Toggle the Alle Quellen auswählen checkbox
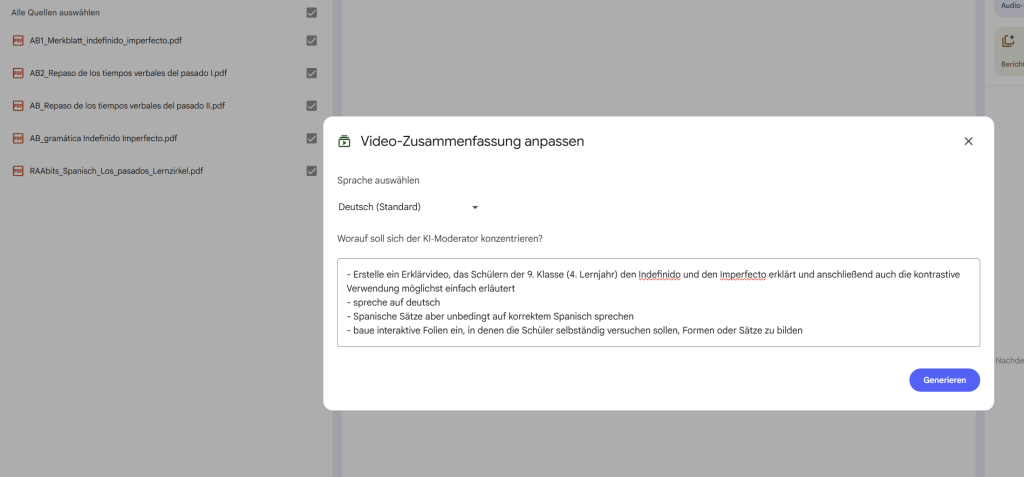This screenshot has height=477, width=1024. (x=312, y=12)
